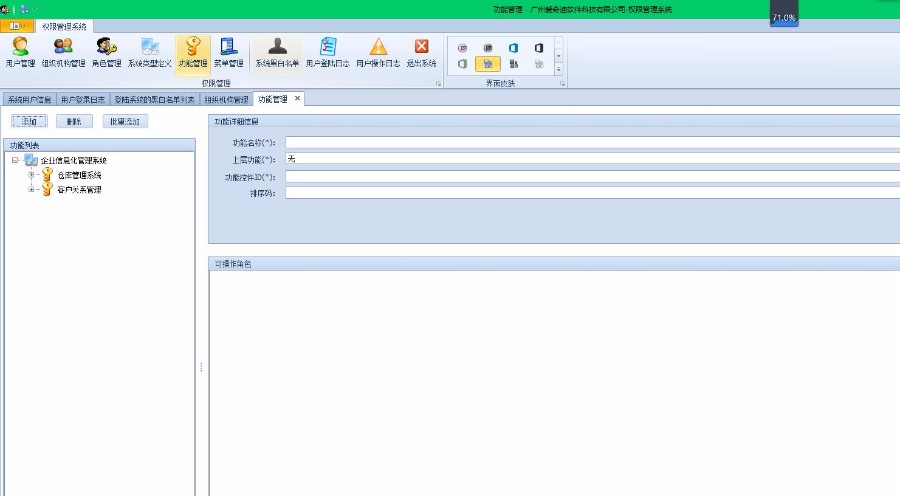Open 界面皮肤 group dialog launcher

coord(562,84)
